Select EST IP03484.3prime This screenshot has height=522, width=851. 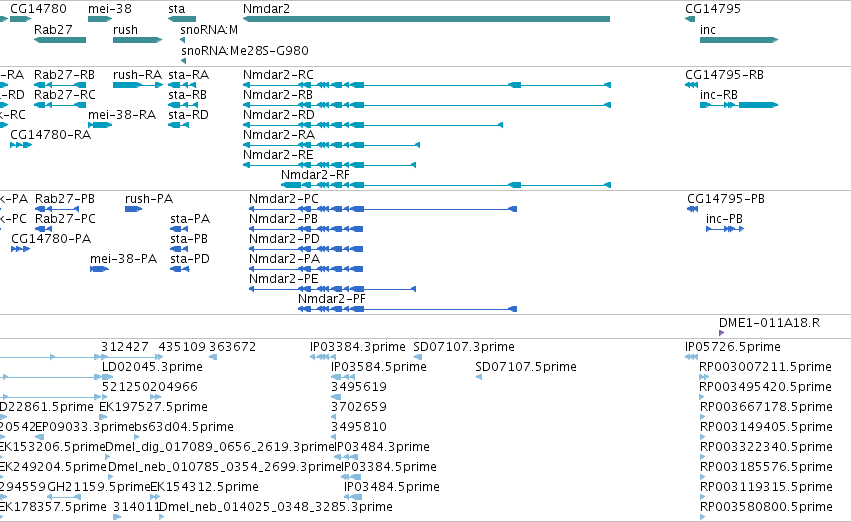(x=382, y=447)
